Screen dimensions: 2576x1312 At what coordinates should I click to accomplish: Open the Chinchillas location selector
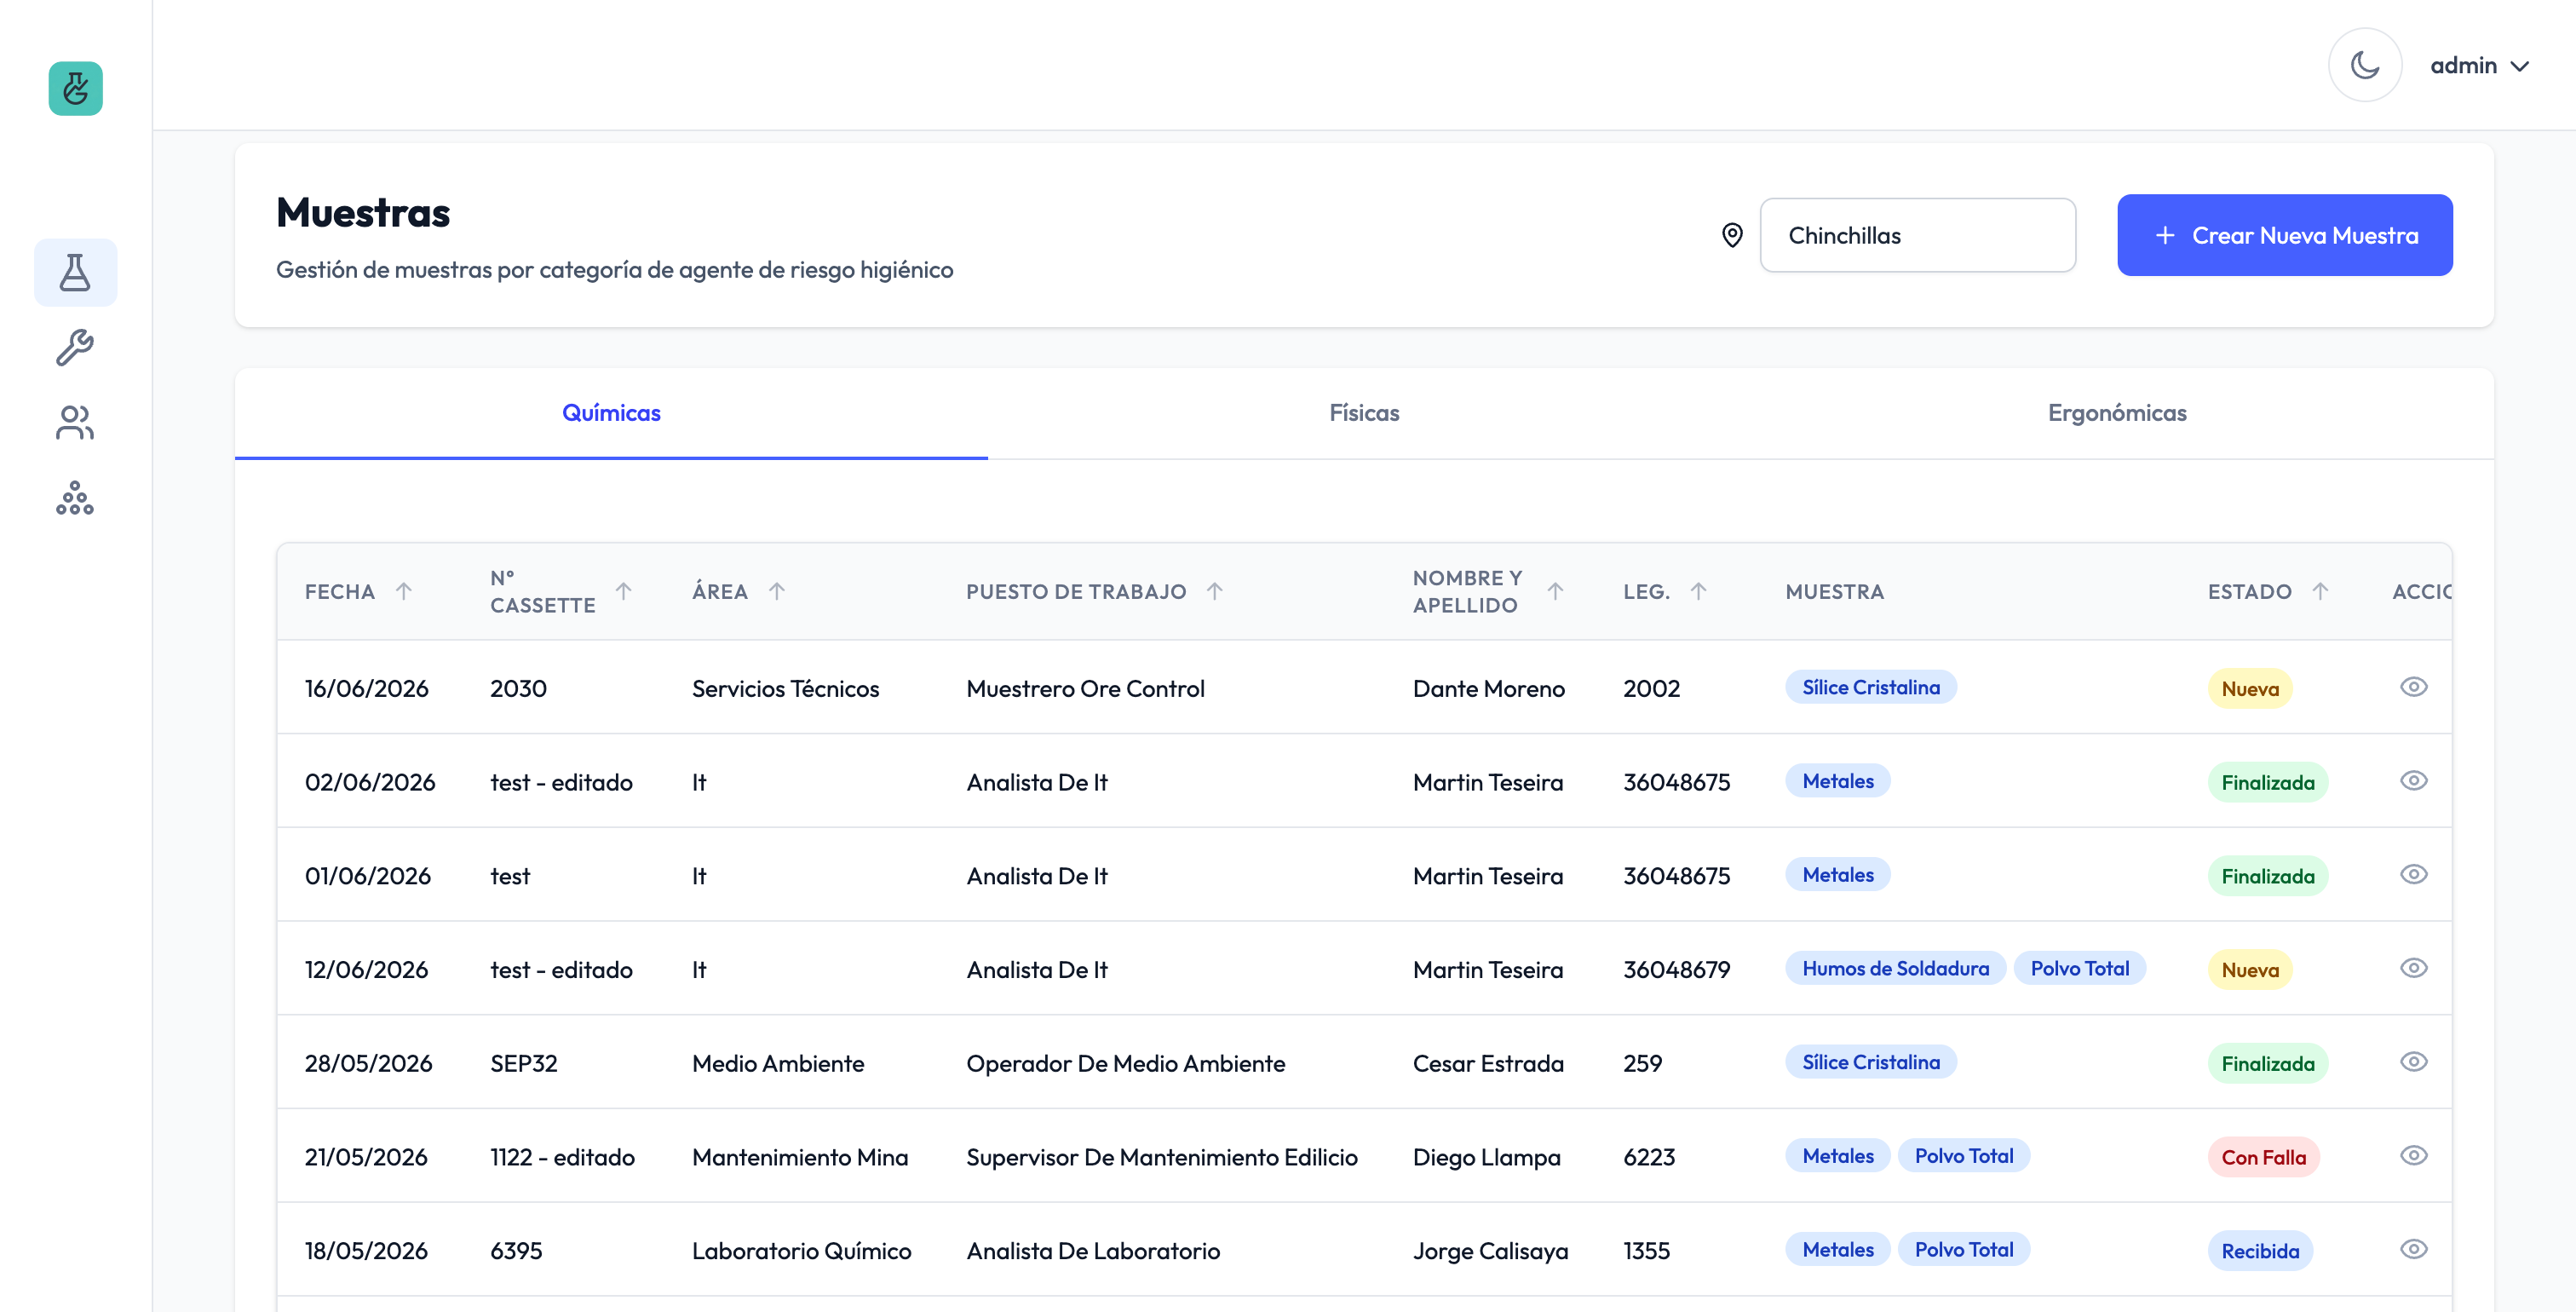pyautogui.click(x=1917, y=235)
